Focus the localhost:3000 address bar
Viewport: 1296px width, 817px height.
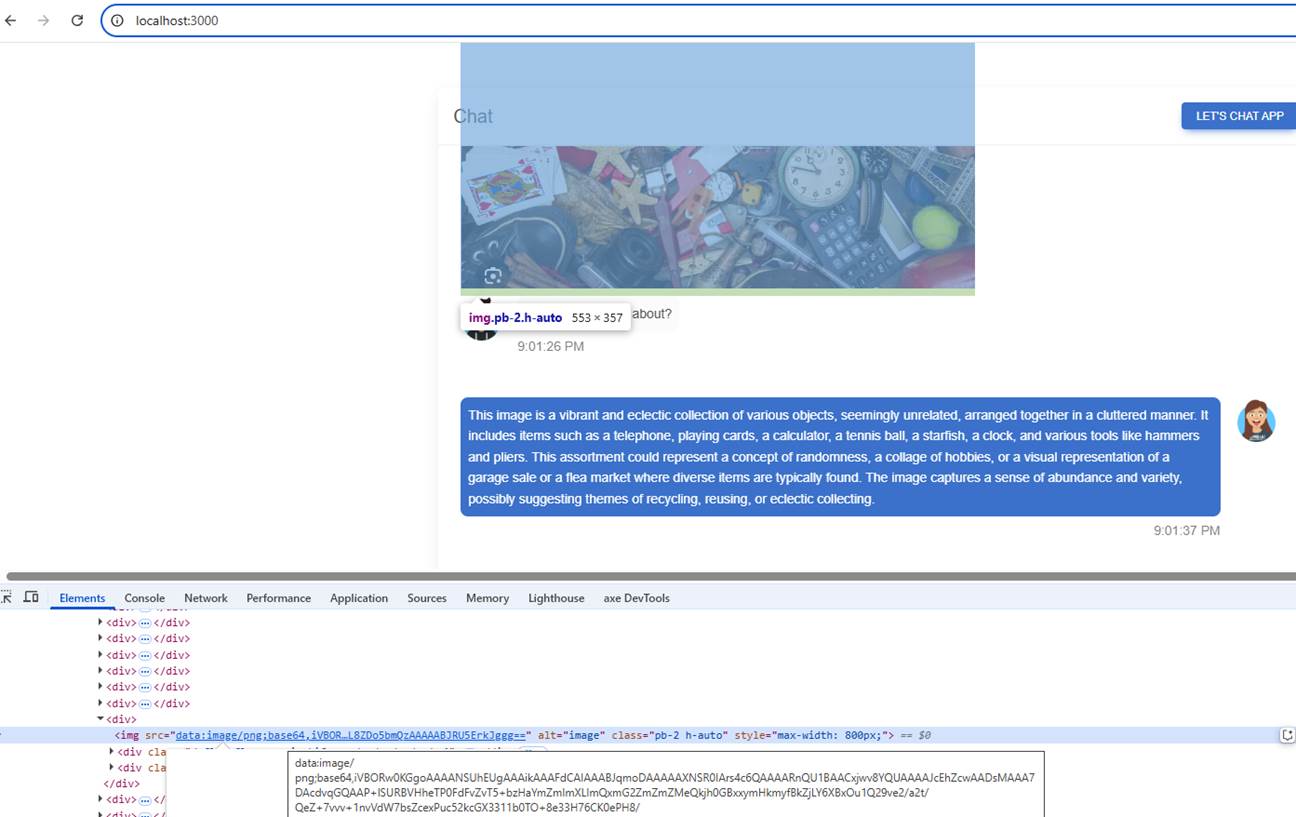click(700, 20)
